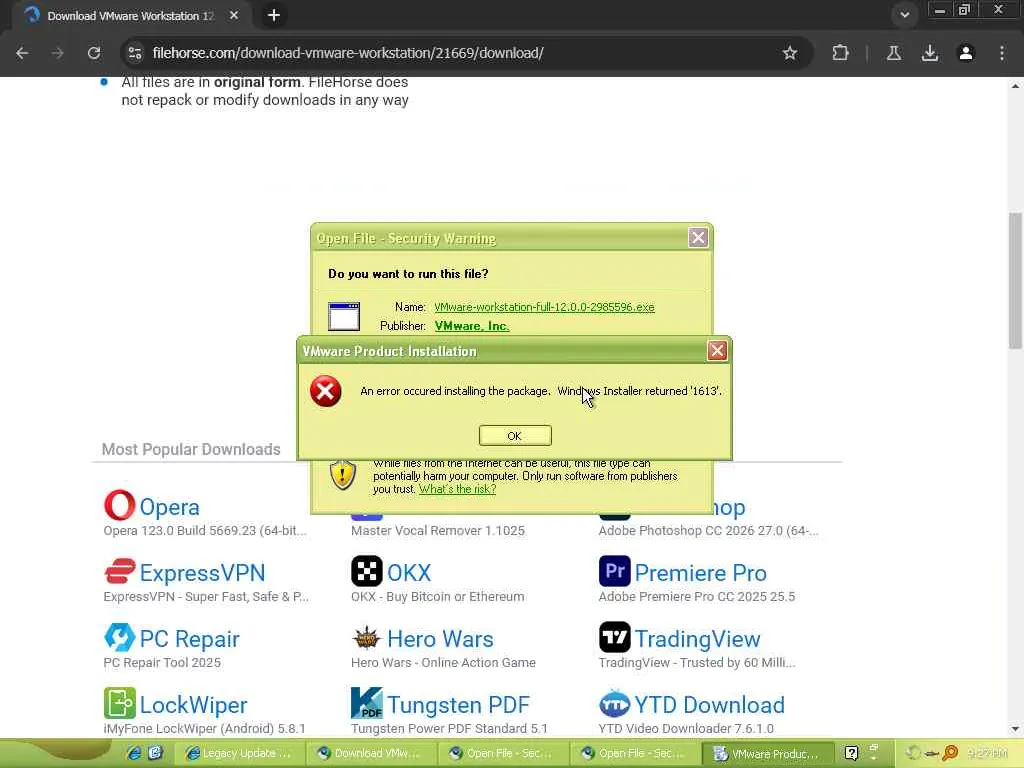Click the Hero Wars logo icon

pos(367,637)
